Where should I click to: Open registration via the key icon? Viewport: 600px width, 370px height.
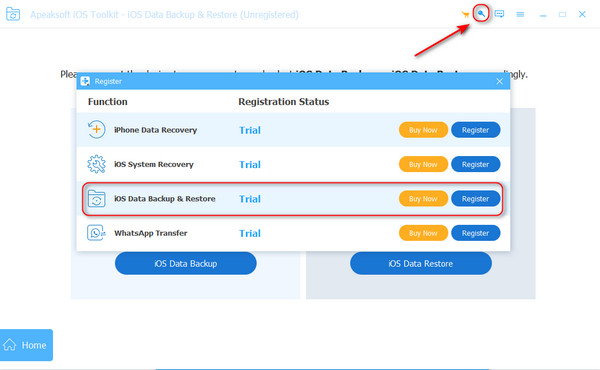[481, 14]
